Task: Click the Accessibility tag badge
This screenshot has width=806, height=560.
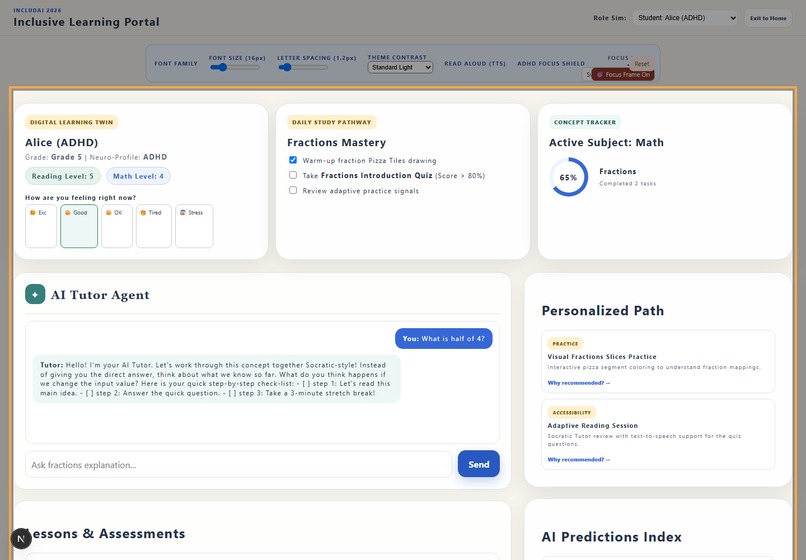Action: click(572, 412)
